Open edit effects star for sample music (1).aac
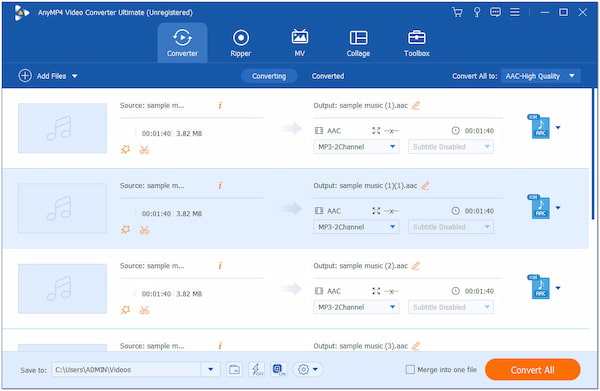Screen dimensions: 600x391 pos(126,150)
